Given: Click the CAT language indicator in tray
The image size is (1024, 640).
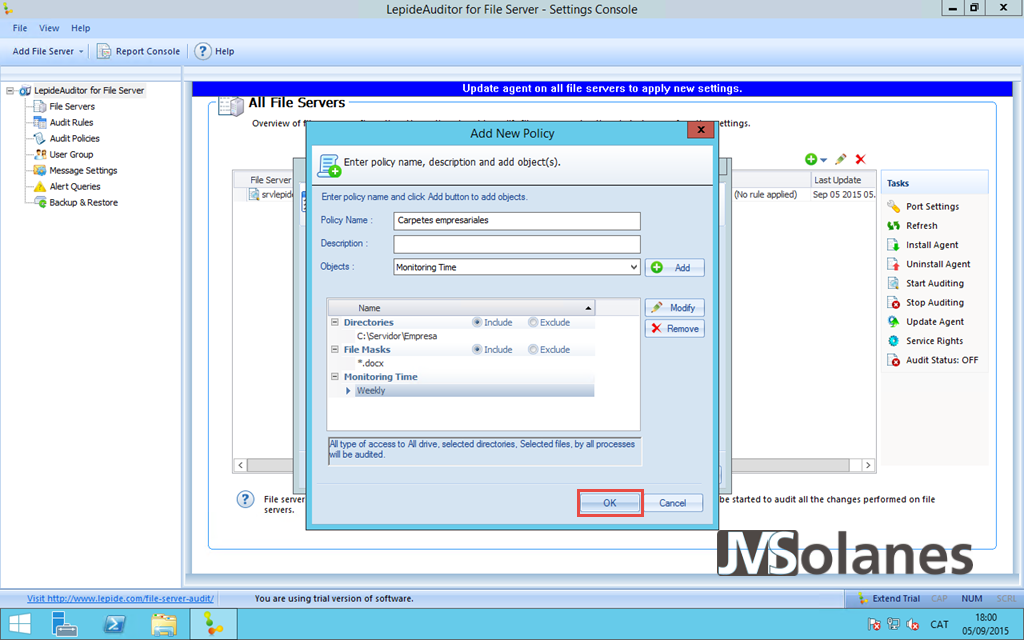Looking at the screenshot, I should pyautogui.click(x=939, y=624).
